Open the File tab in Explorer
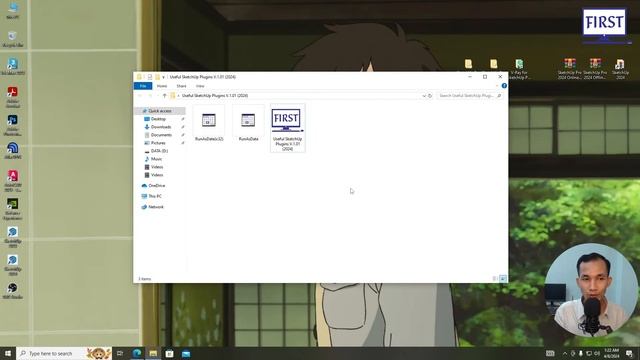640x360 pixels. point(143,86)
